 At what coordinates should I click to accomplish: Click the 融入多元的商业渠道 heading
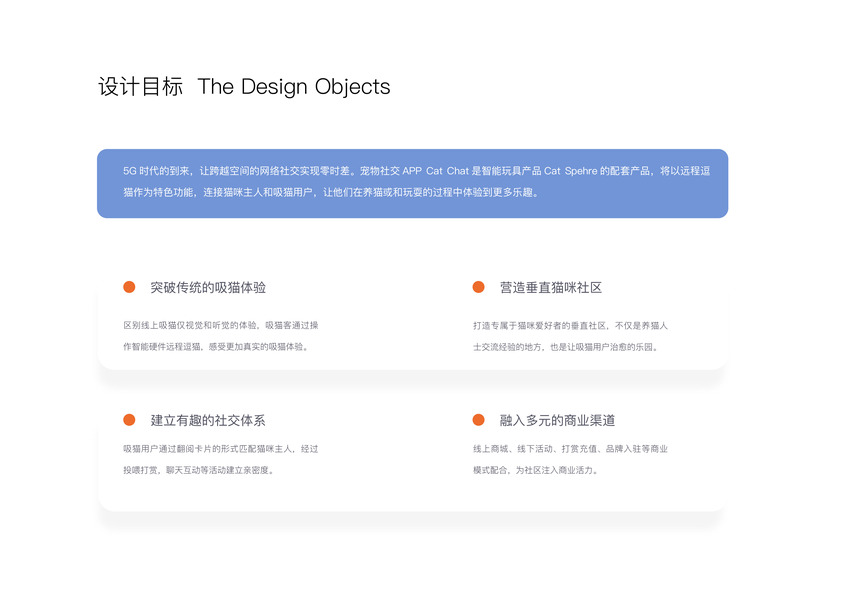click(557, 420)
